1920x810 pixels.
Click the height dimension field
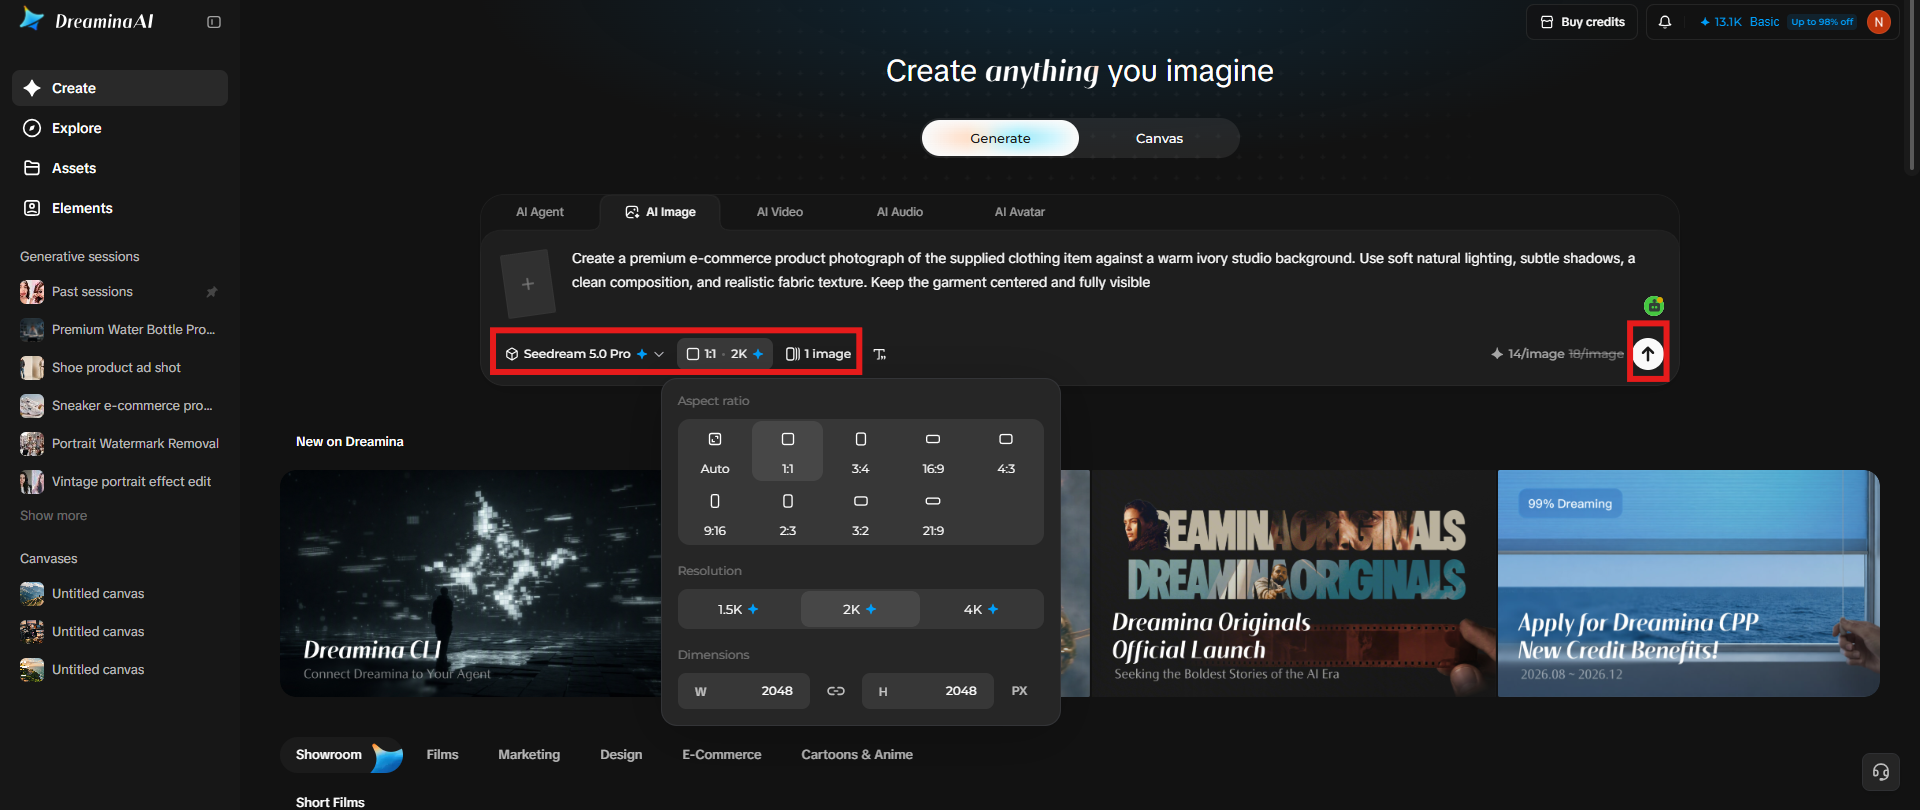[928, 691]
